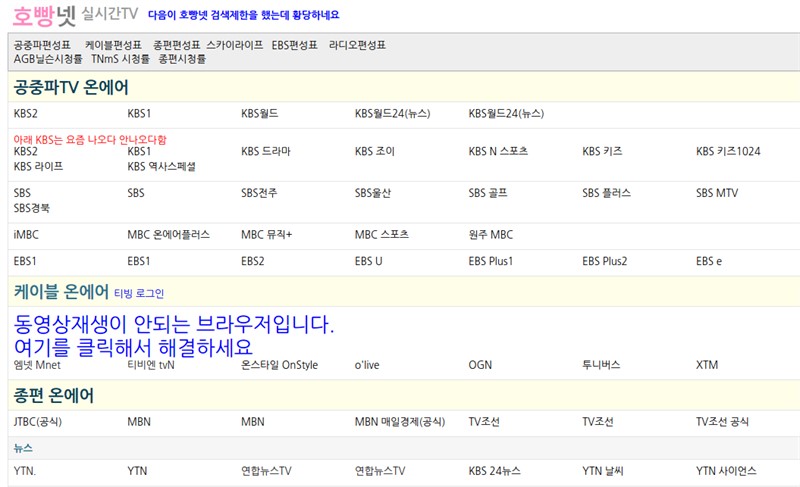Open the SBS MTV channel

pyautogui.click(x=717, y=193)
